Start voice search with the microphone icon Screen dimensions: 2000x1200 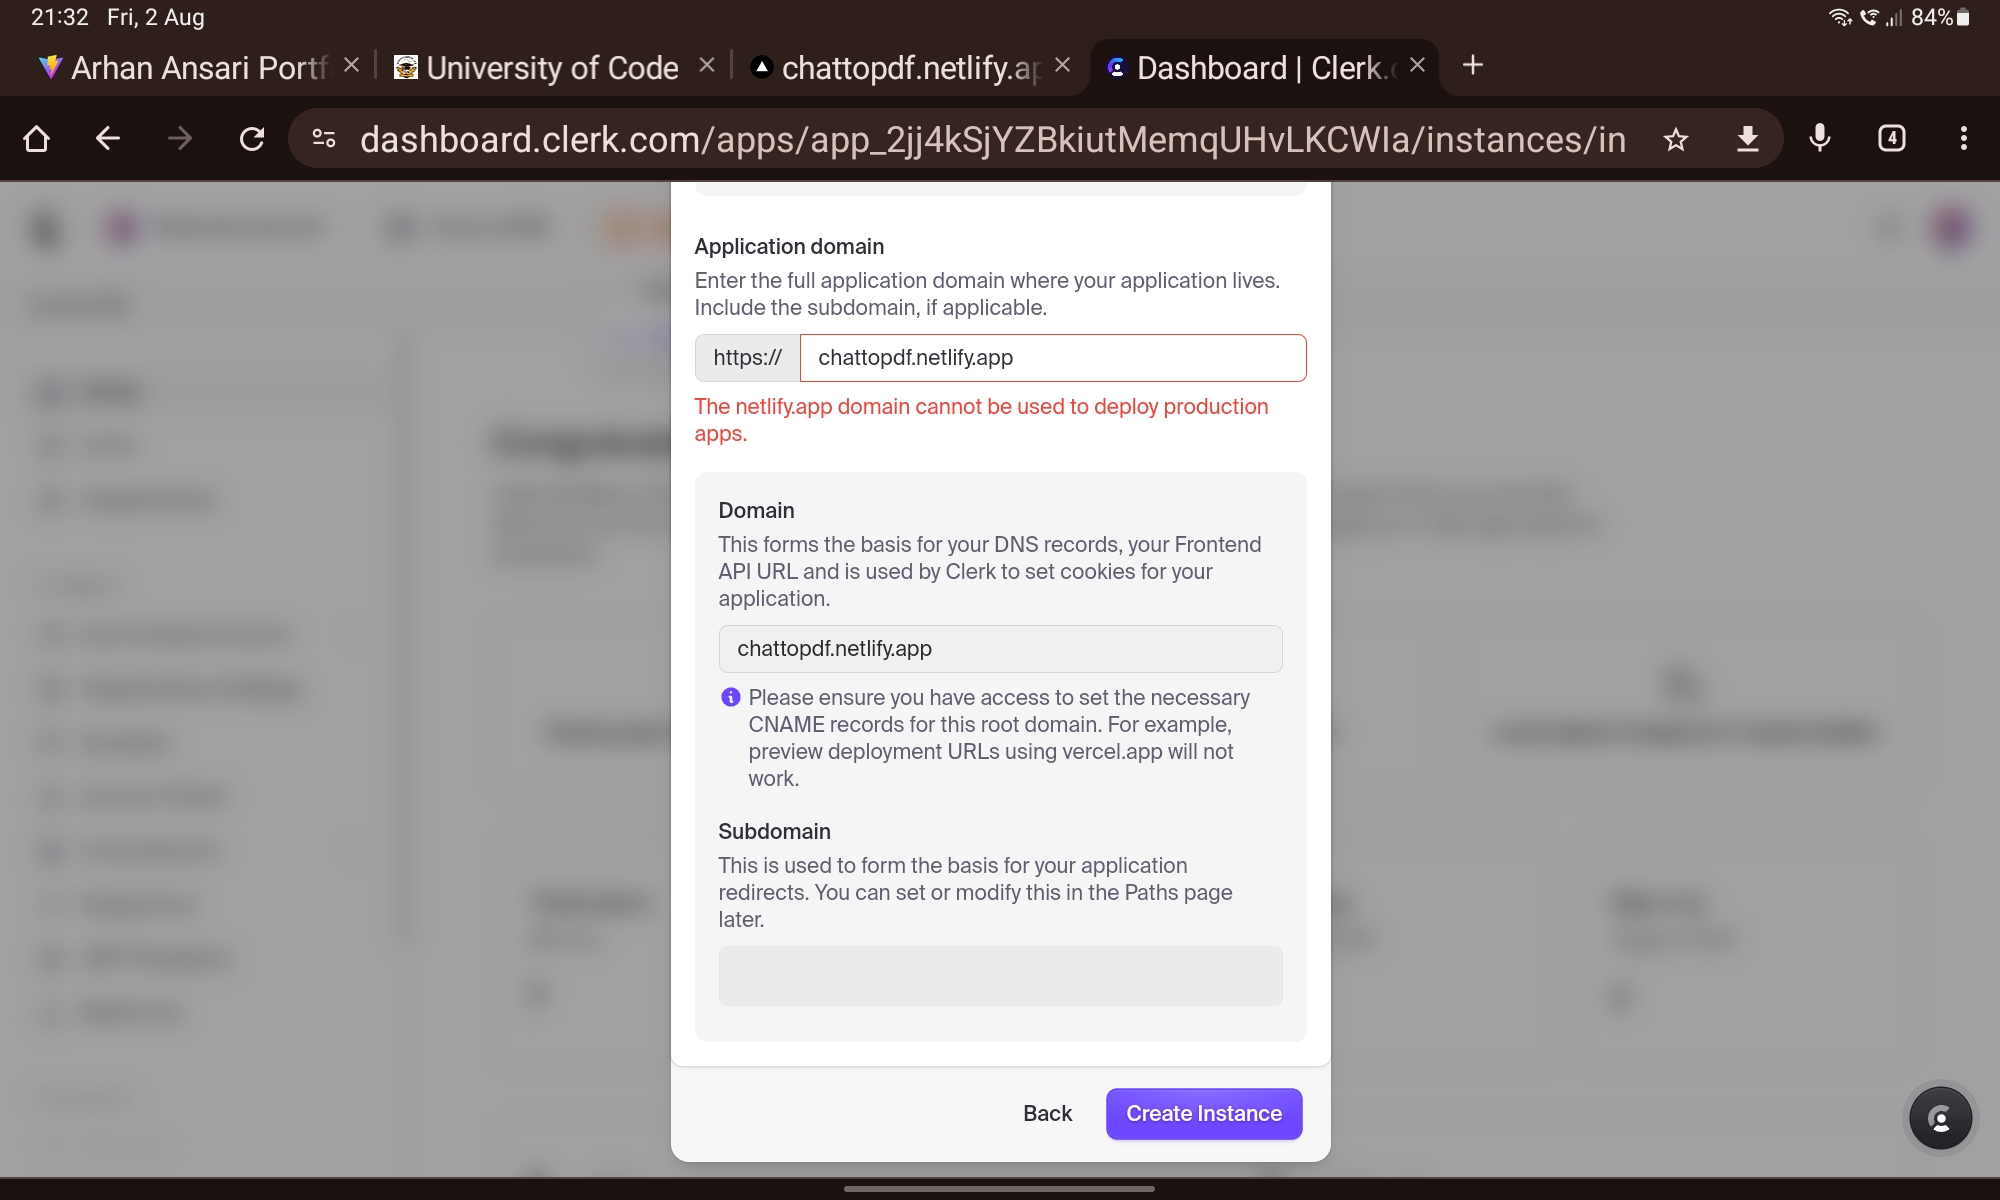click(1819, 139)
